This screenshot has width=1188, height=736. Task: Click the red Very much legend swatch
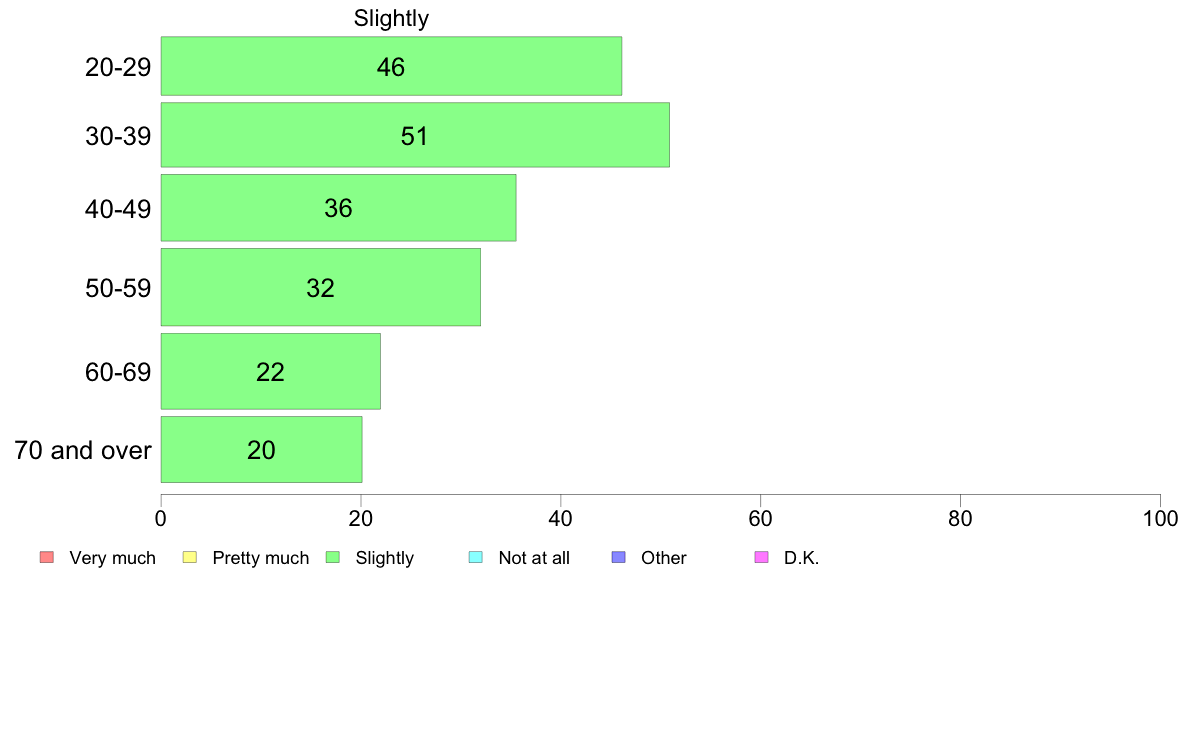(46, 557)
